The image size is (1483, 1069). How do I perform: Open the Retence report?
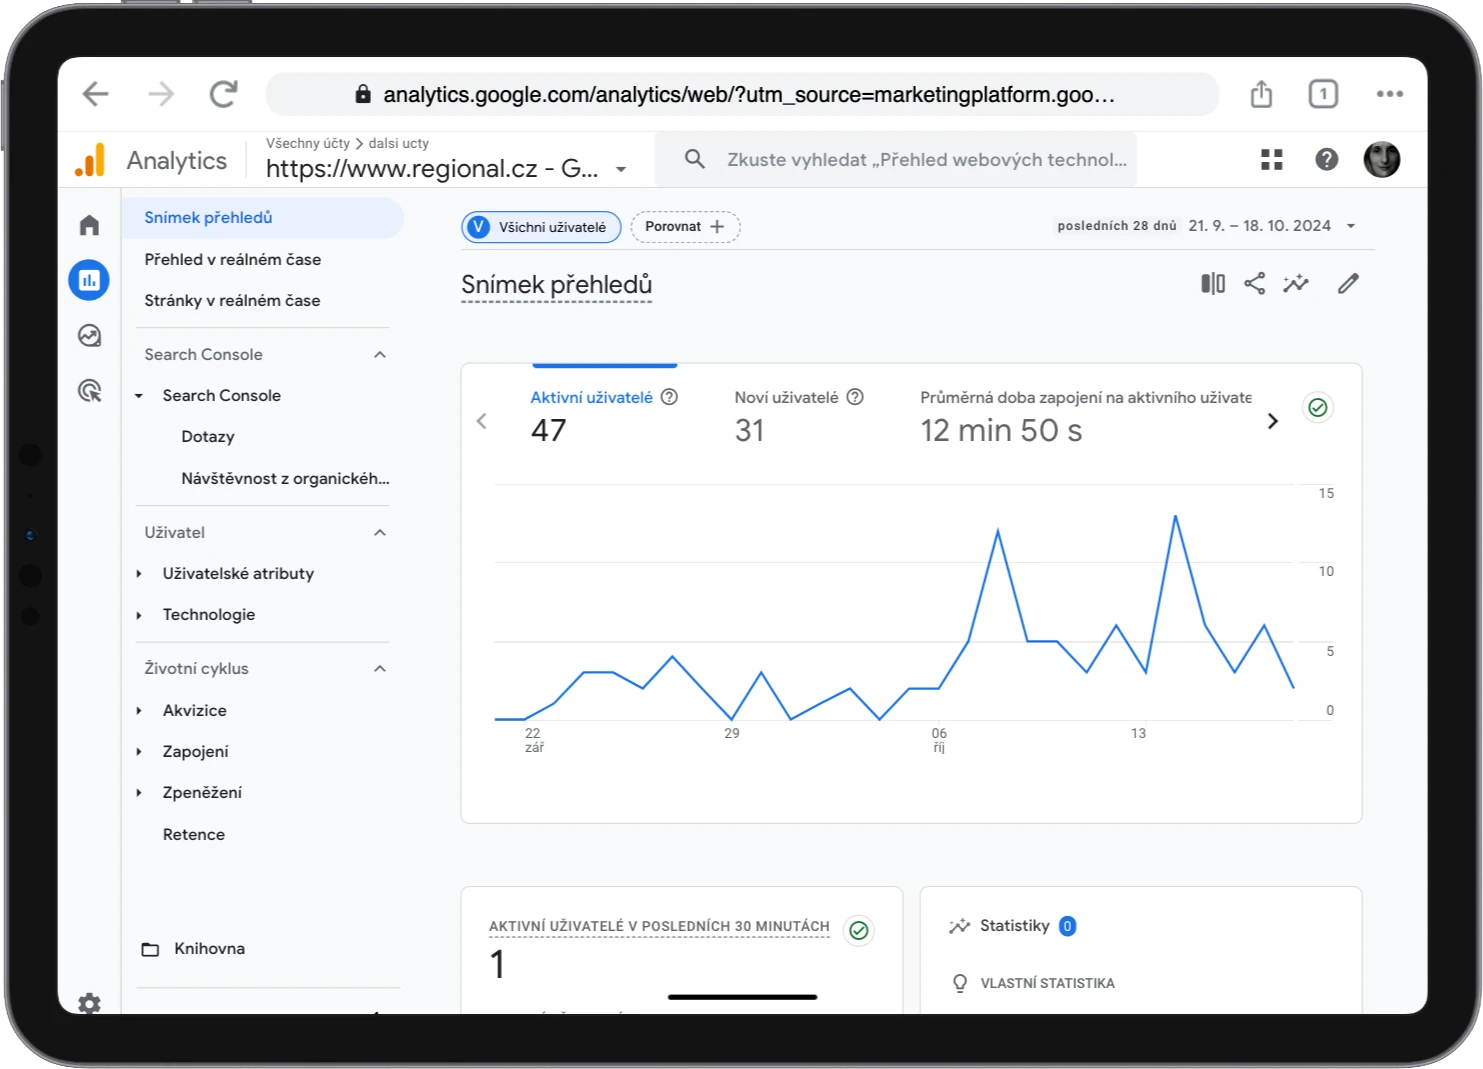(x=194, y=835)
